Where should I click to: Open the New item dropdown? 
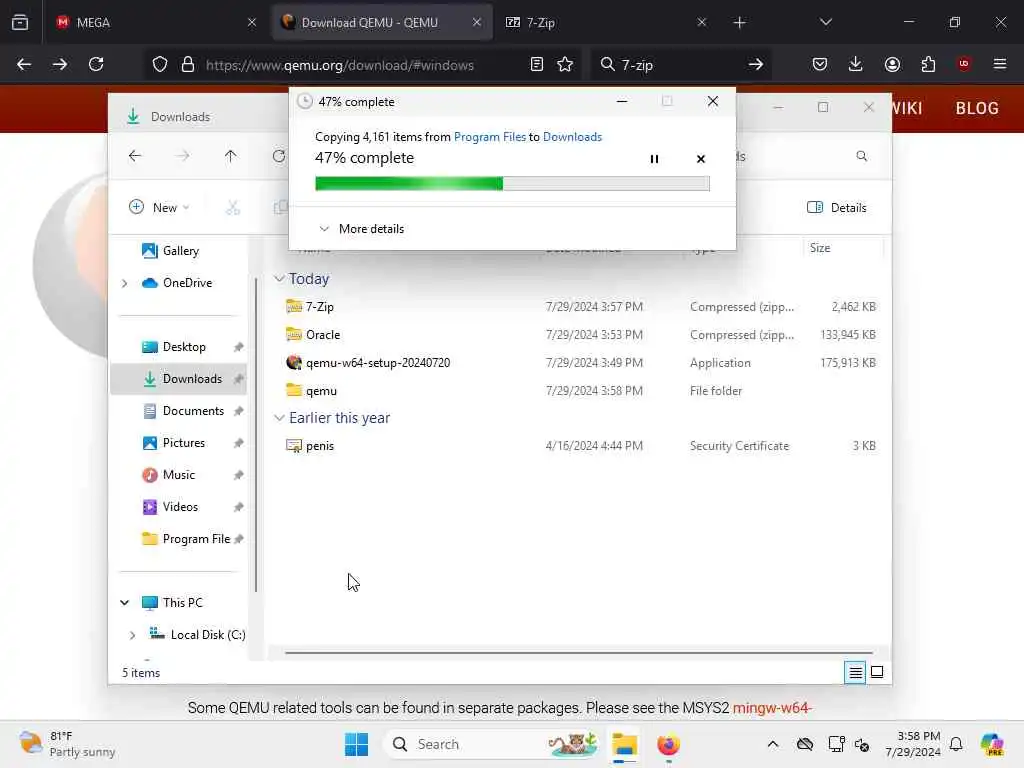pos(159,207)
